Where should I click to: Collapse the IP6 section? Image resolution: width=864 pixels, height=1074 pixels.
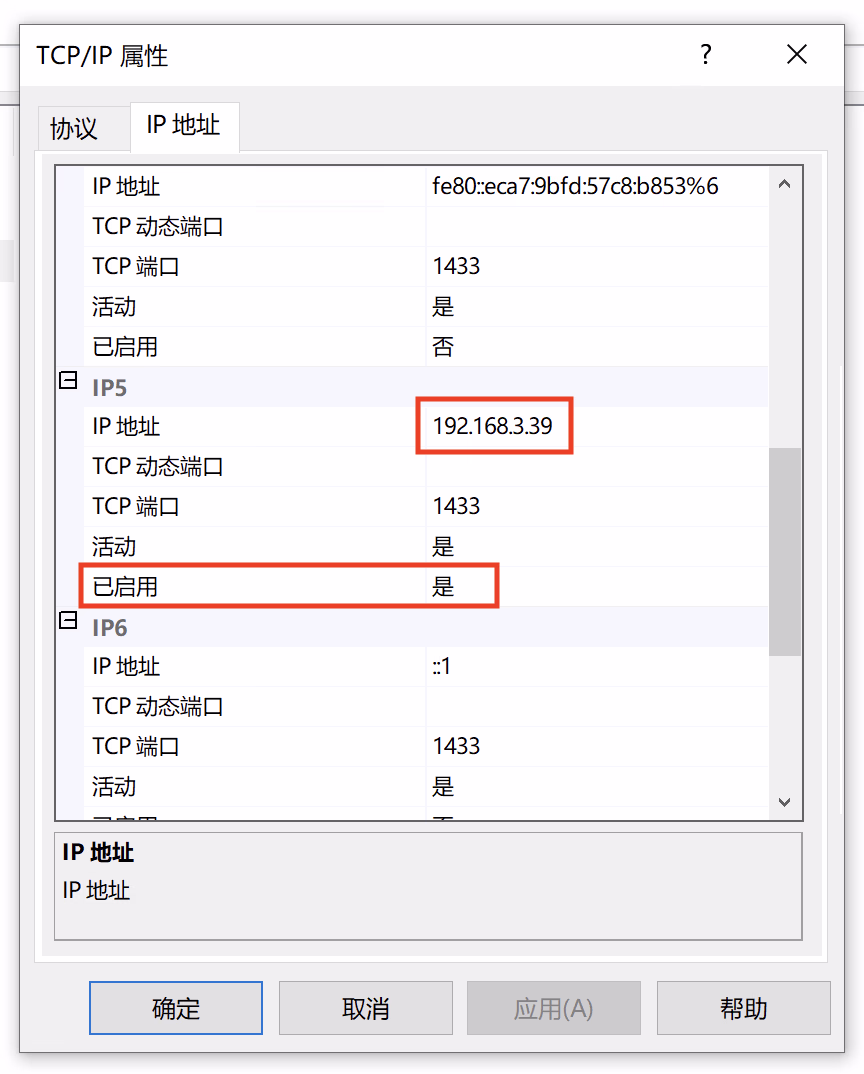point(68,621)
